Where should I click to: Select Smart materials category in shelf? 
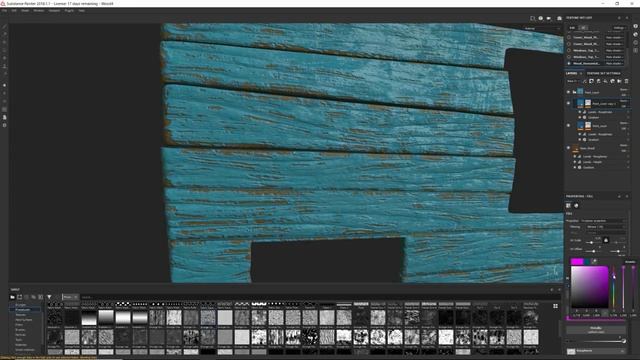25,349
